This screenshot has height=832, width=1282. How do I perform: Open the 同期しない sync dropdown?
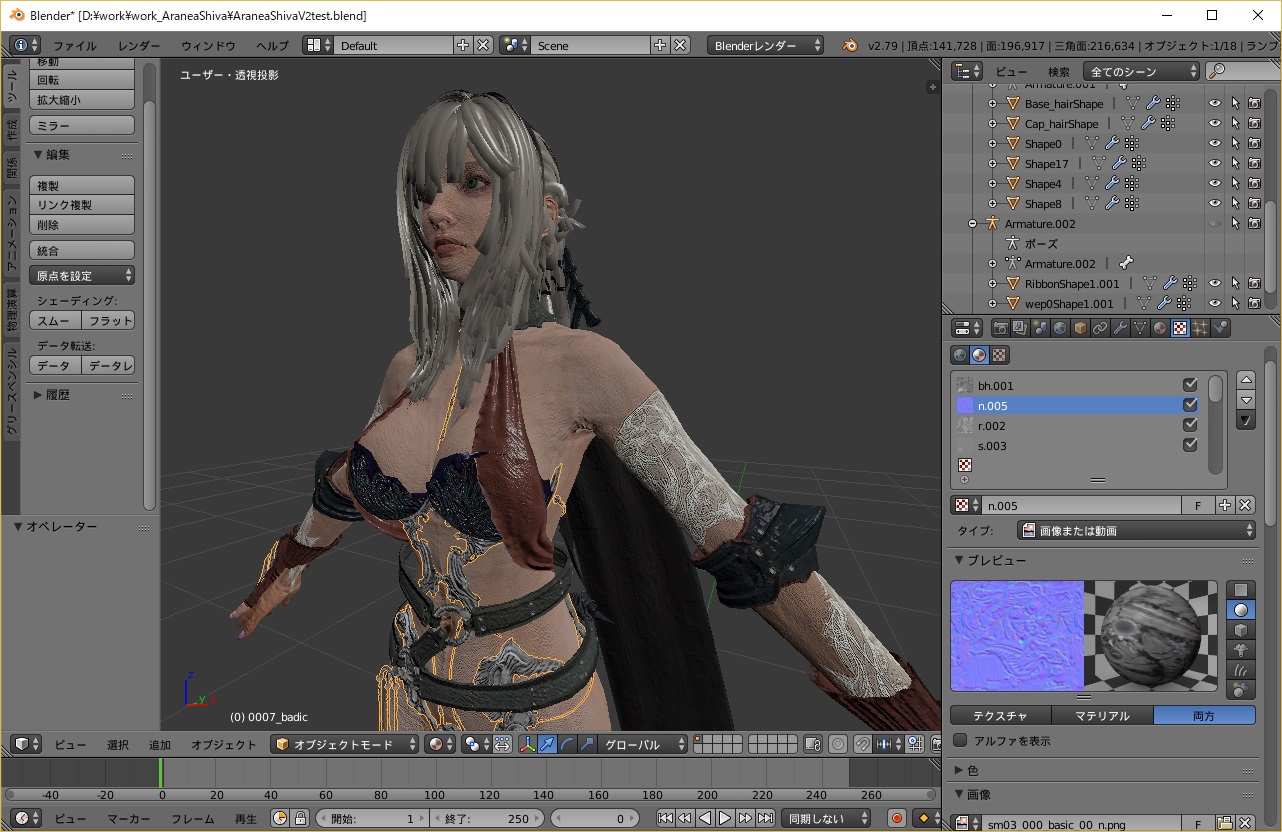[826, 818]
